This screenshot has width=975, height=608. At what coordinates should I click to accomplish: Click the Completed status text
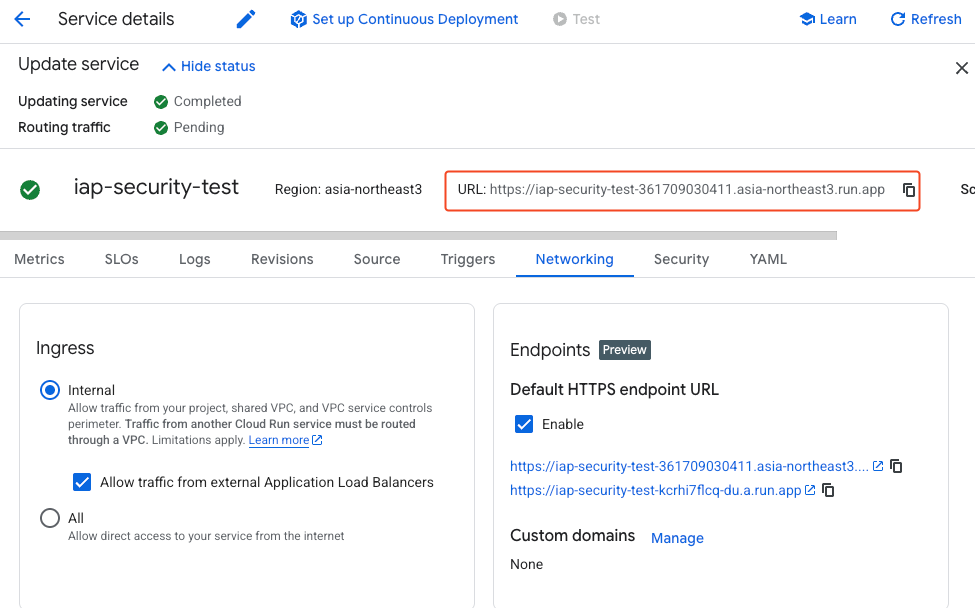208,101
